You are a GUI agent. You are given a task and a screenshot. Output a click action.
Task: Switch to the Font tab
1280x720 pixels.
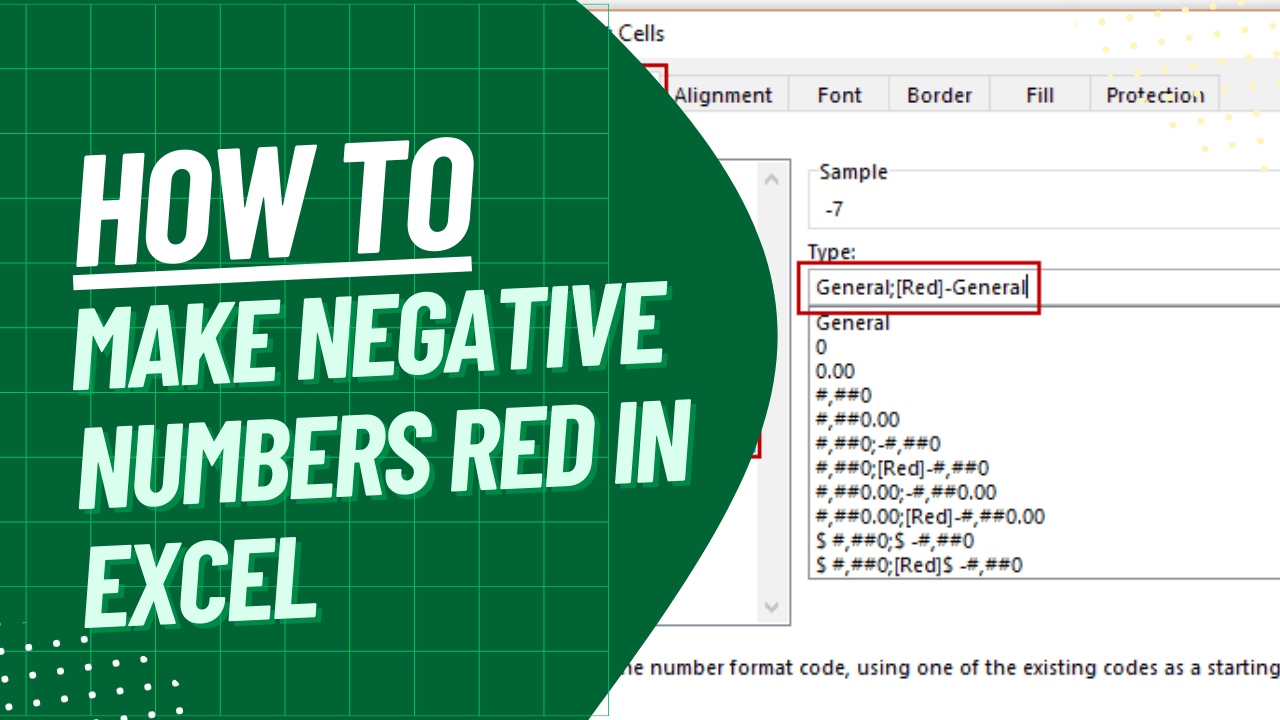(x=838, y=95)
